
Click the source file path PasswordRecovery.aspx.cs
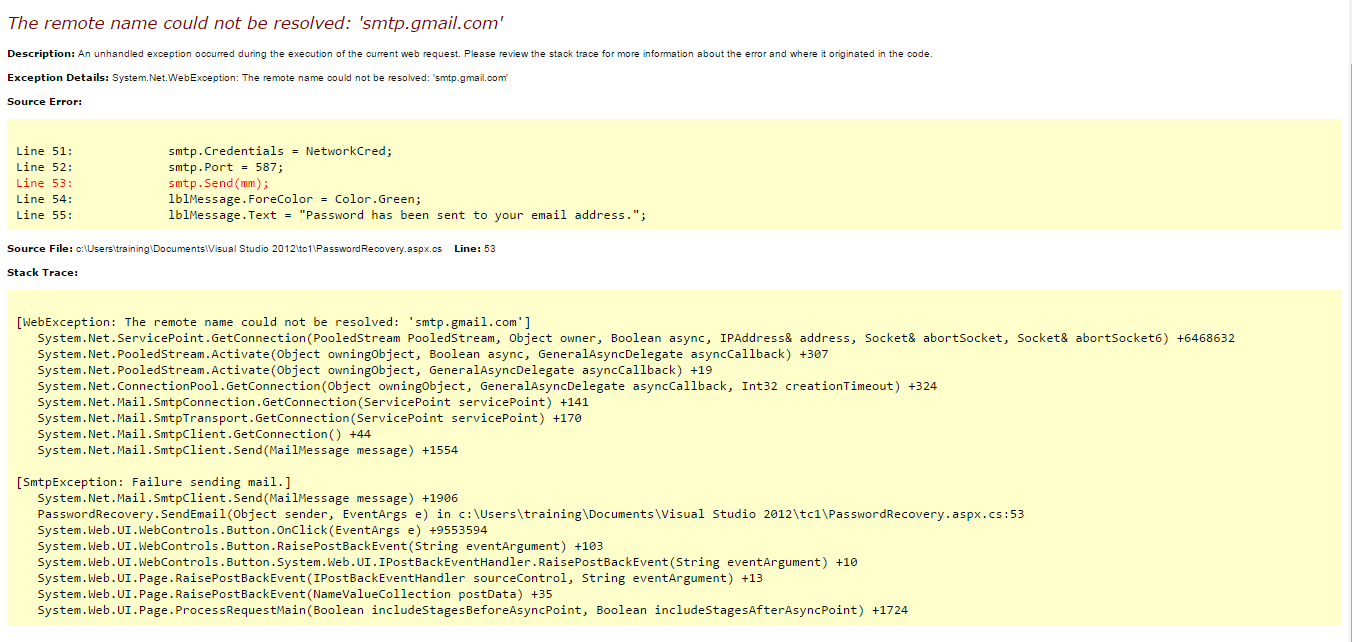259,248
